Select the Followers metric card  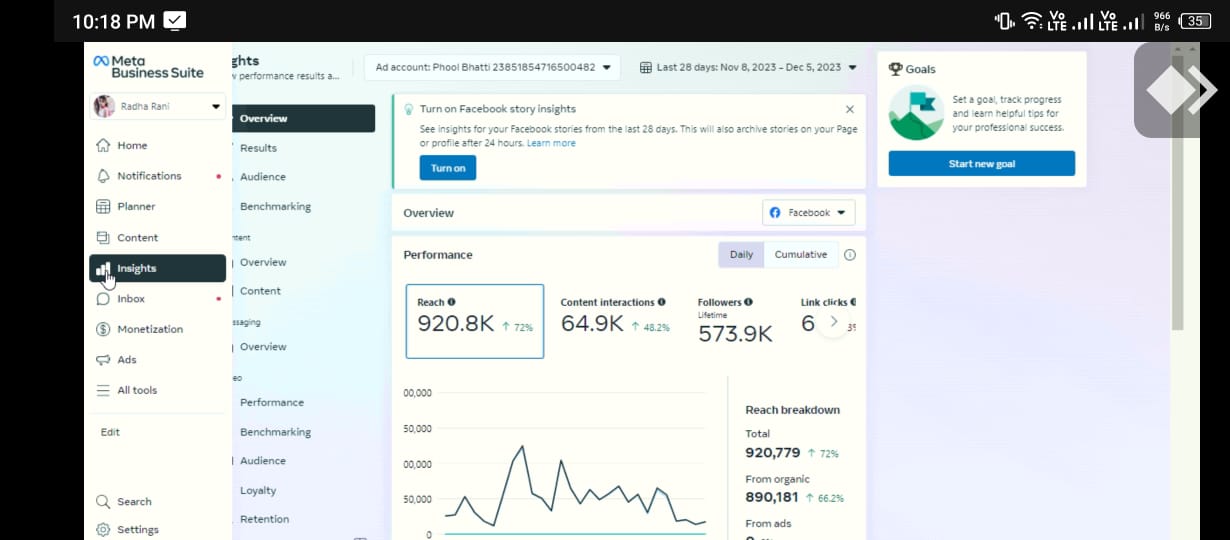point(737,321)
